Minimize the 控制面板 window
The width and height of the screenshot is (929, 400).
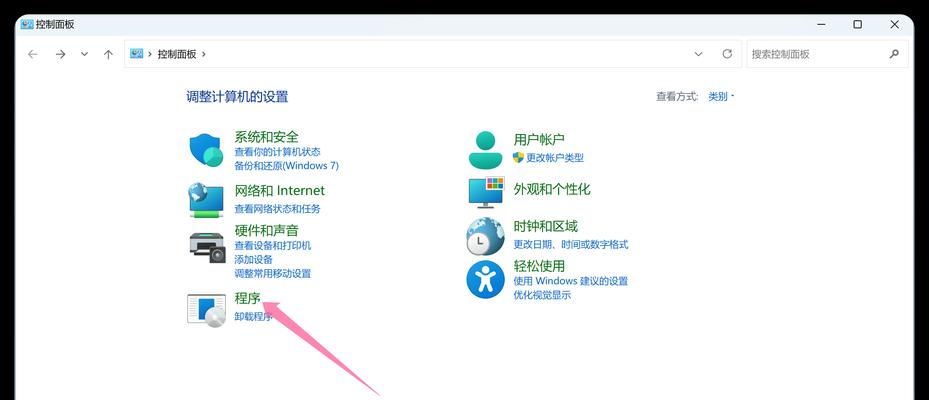[821, 25]
